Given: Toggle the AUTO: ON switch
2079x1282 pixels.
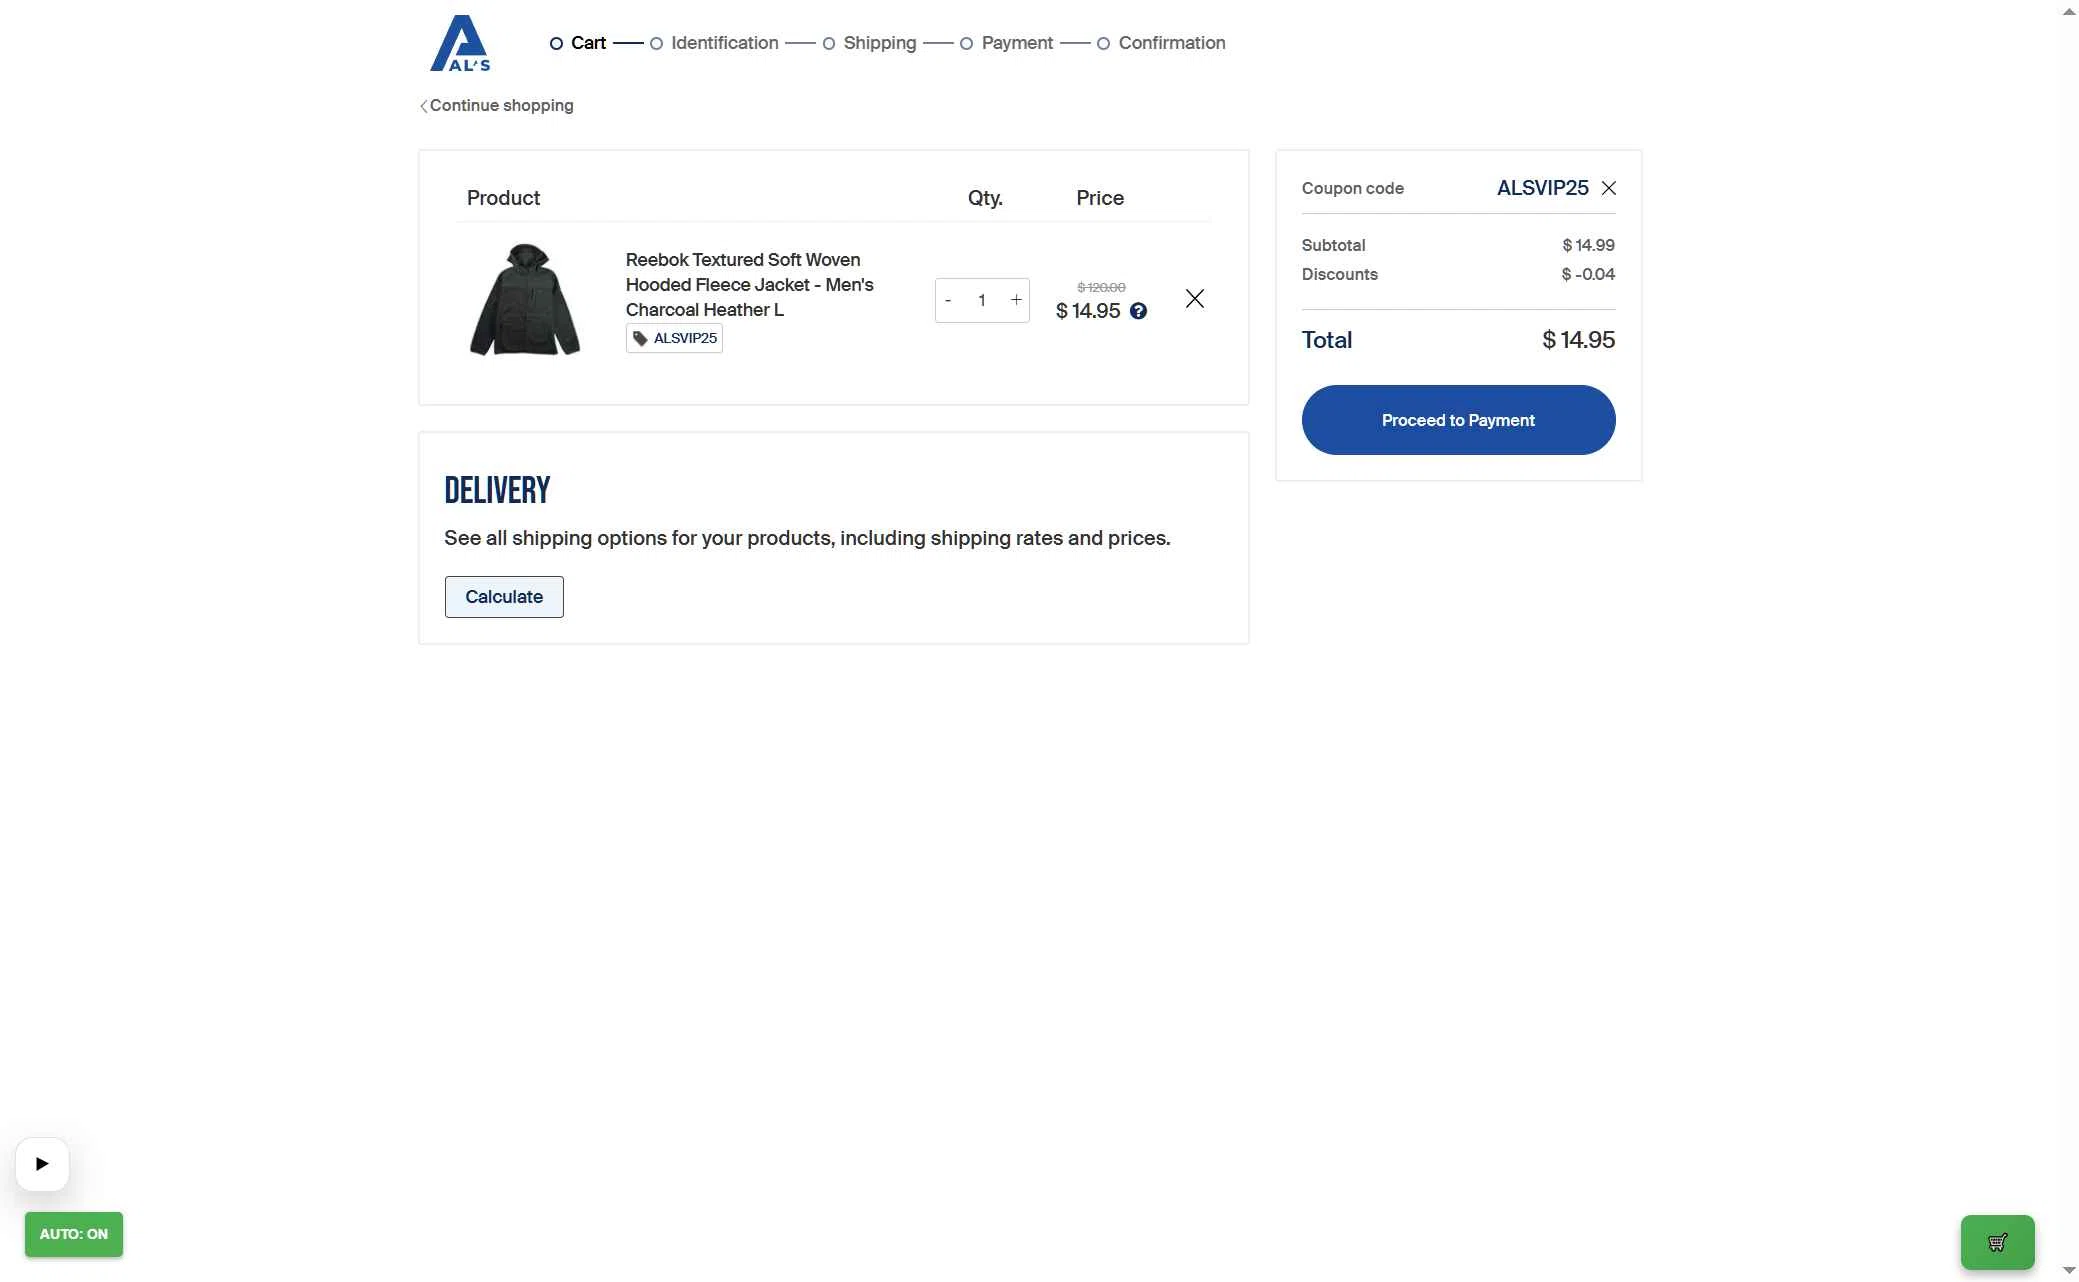Looking at the screenshot, I should 74,1234.
